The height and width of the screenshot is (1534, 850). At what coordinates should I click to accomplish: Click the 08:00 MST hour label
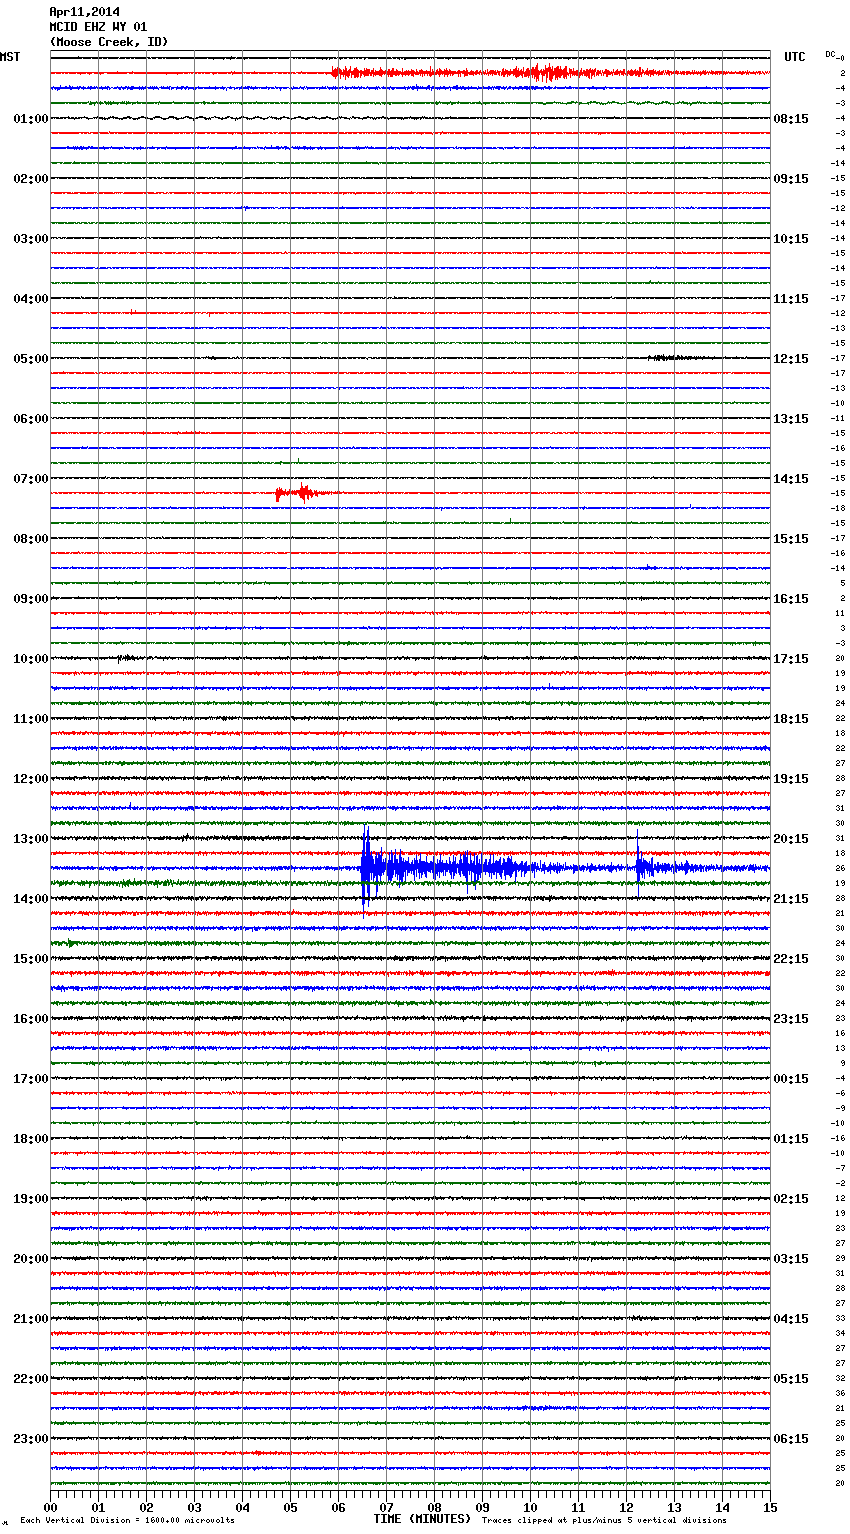tap(30, 539)
